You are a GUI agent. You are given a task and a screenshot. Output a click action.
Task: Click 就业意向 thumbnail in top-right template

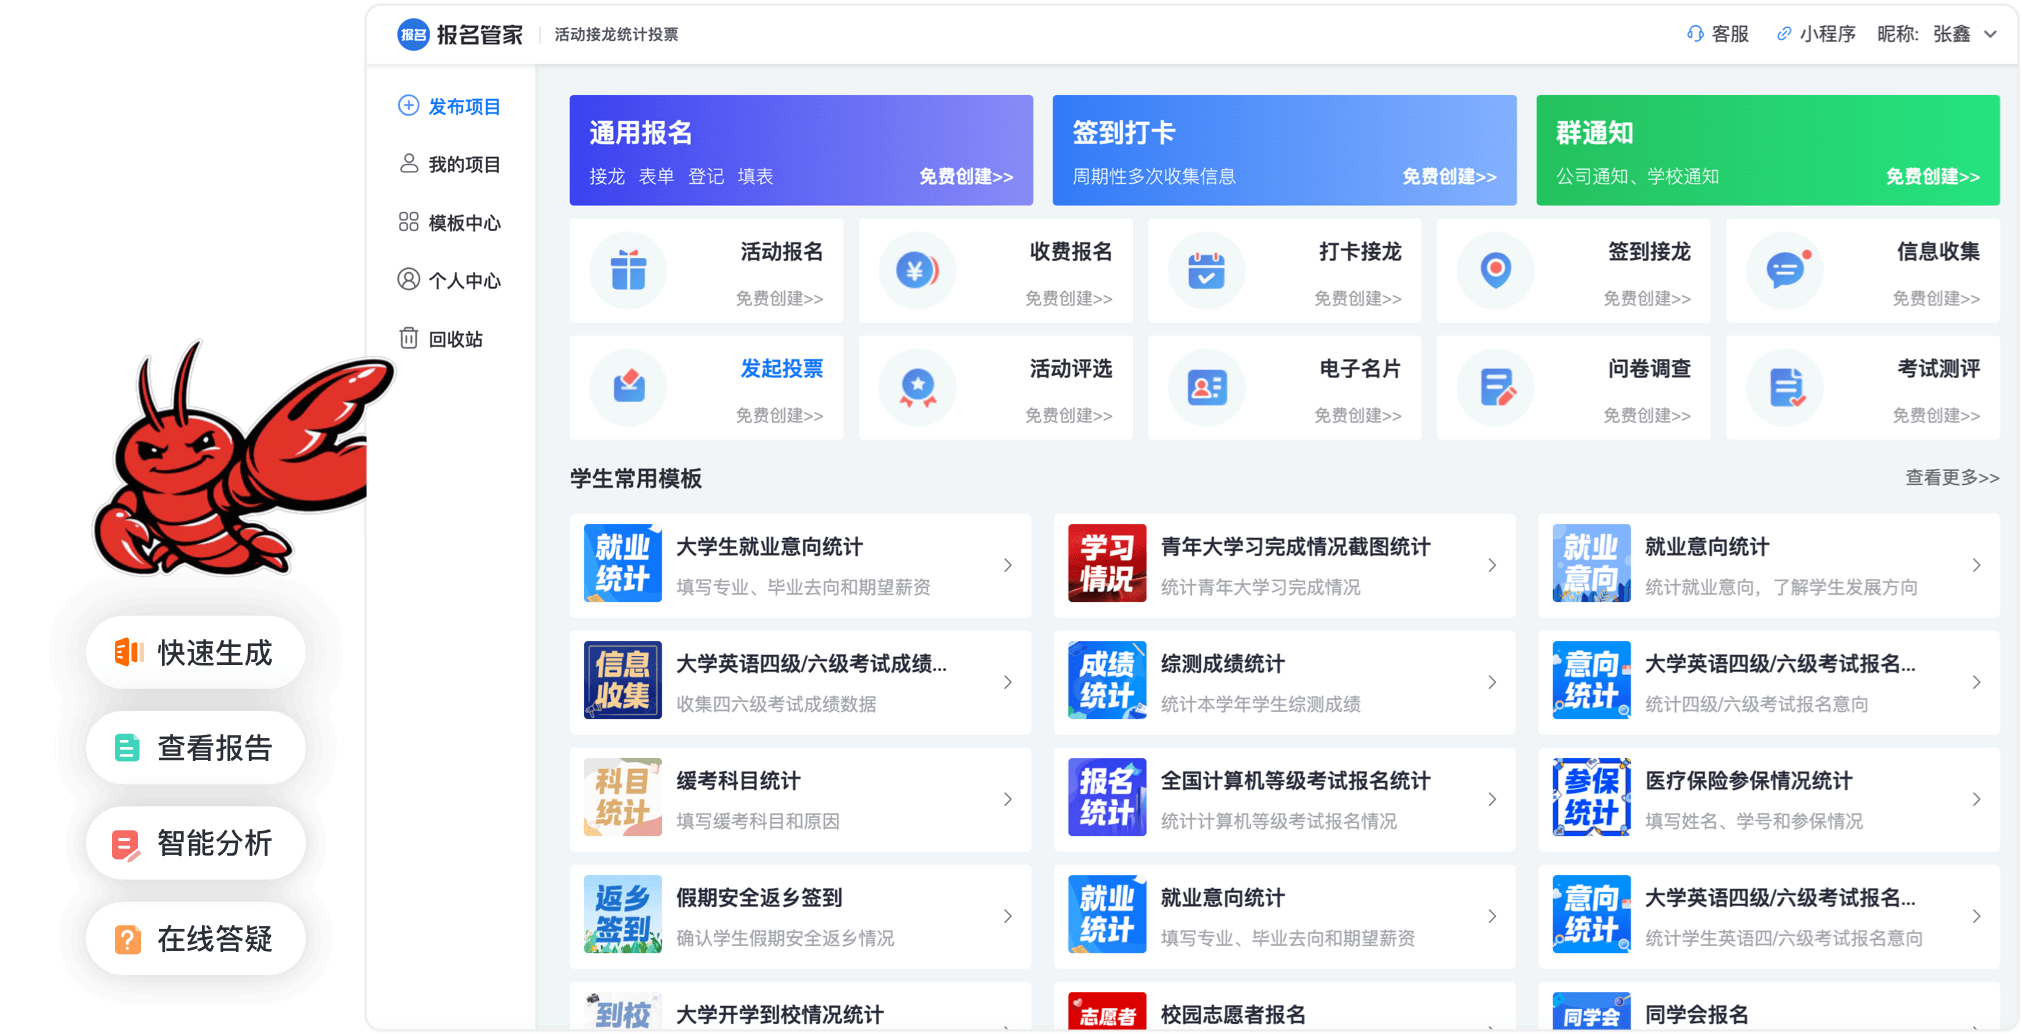tap(1592, 563)
